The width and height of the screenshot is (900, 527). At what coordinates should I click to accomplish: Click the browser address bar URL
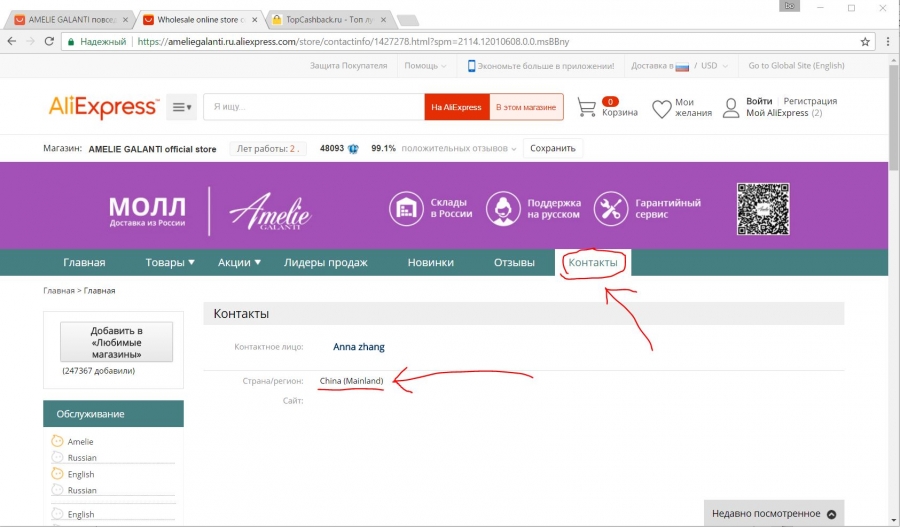point(354,42)
